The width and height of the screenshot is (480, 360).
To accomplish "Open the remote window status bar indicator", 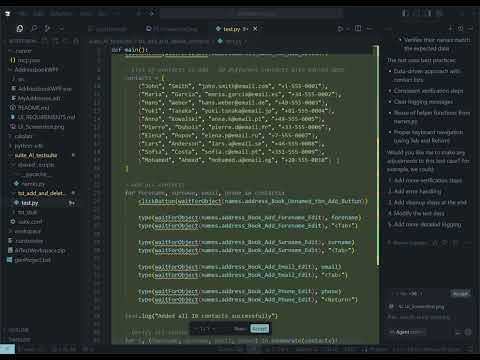I will click(7, 349).
